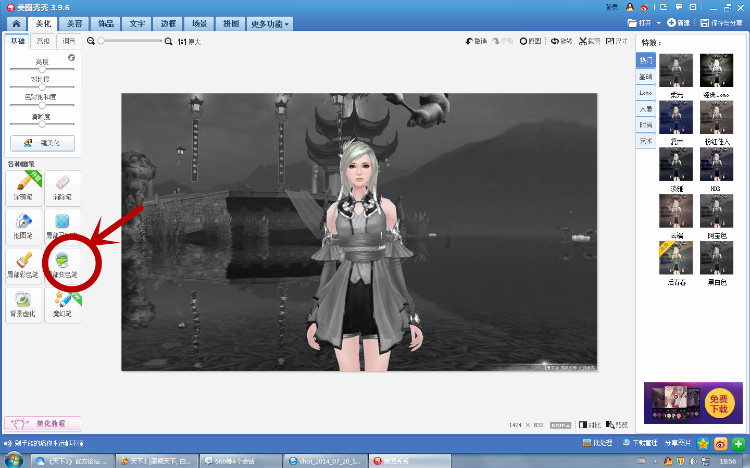
Task: Expand the 更多功能 more functions menu
Action: (x=270, y=24)
